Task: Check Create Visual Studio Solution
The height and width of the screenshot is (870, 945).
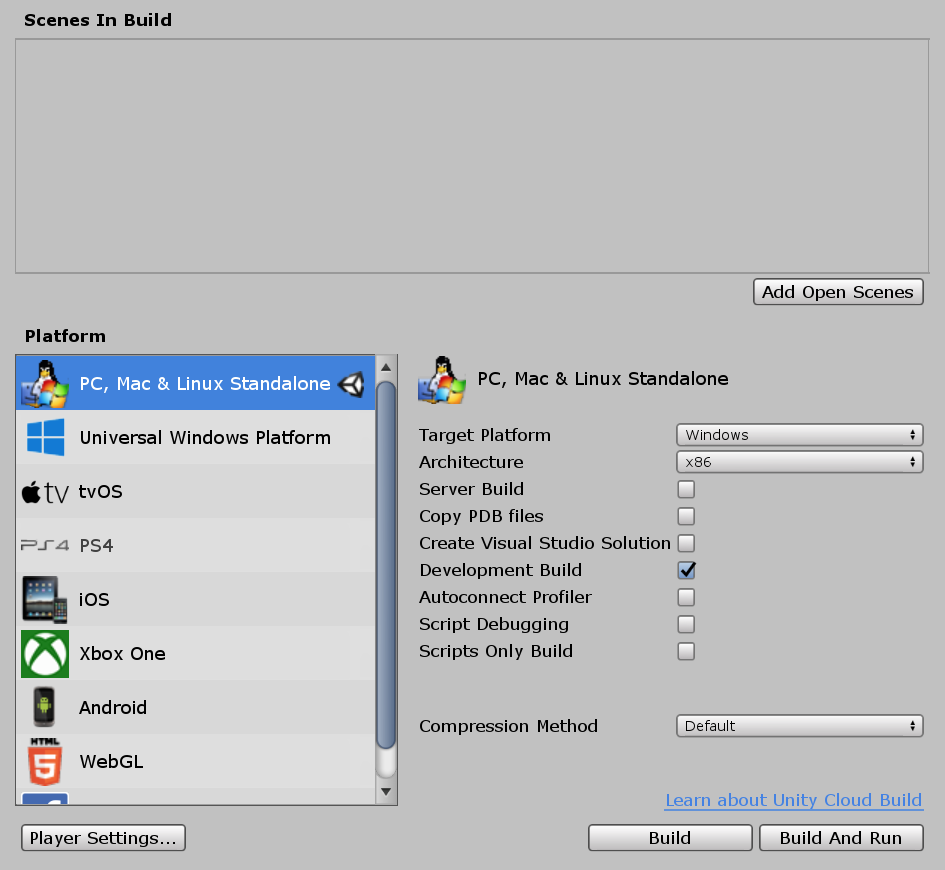Action: pyautogui.click(x=686, y=543)
